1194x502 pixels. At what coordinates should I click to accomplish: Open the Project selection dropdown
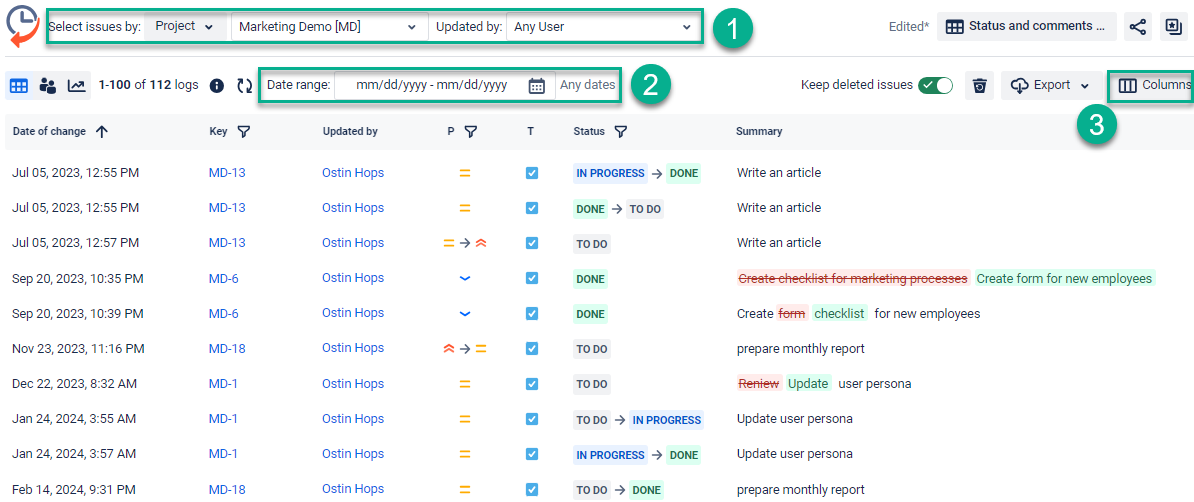[185, 27]
